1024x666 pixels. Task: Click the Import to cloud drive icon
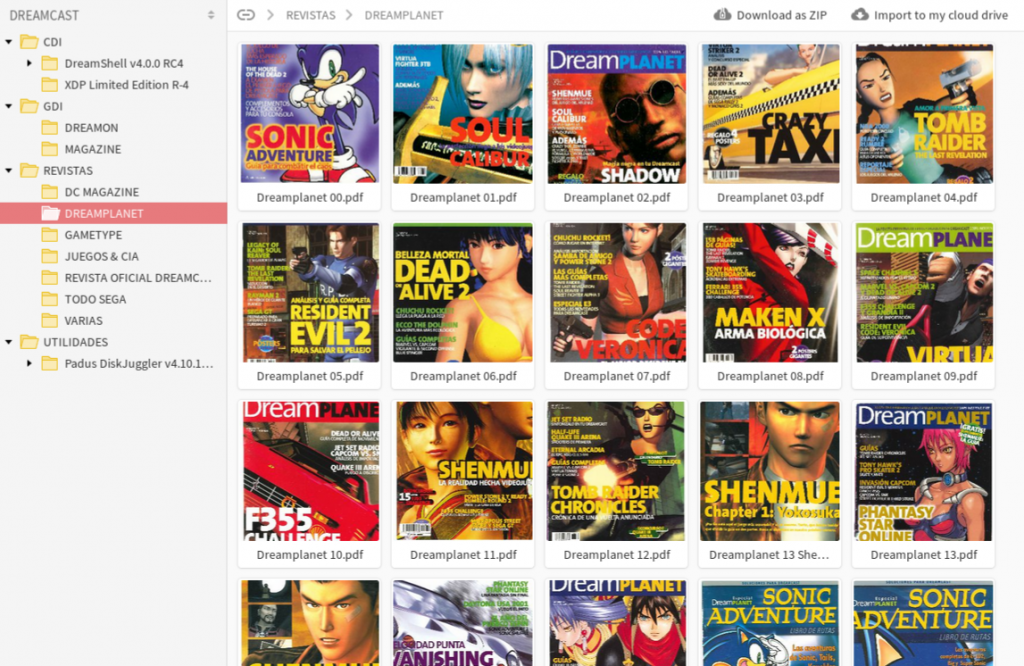tap(859, 15)
